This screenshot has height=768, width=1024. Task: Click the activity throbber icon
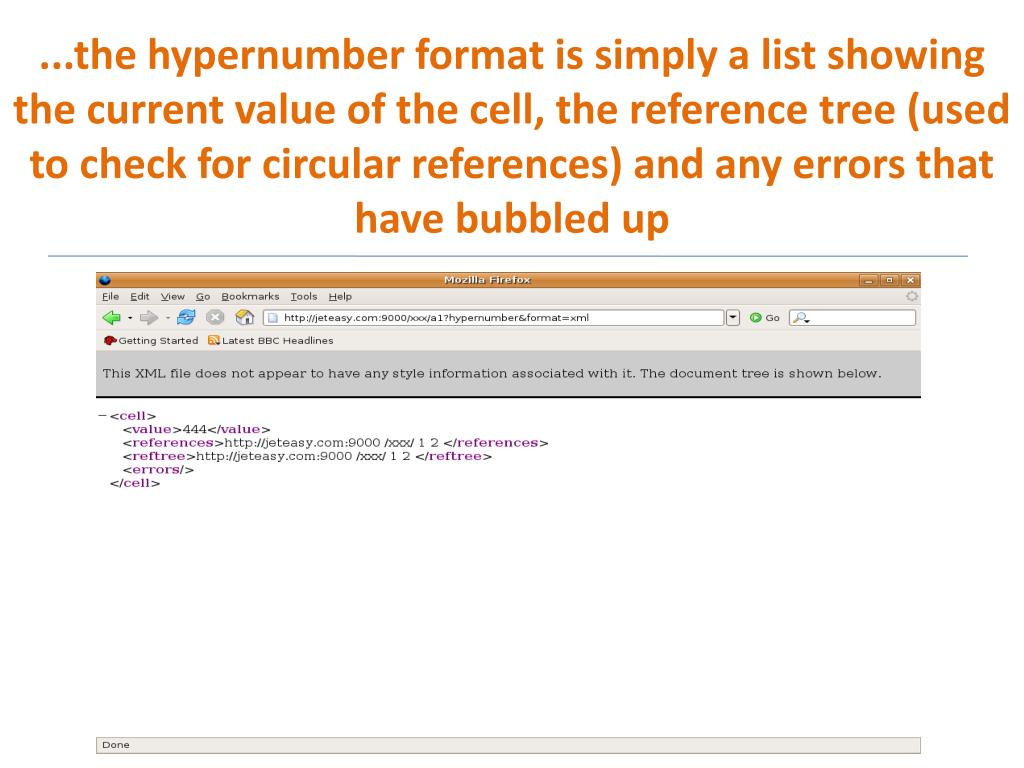point(912,296)
